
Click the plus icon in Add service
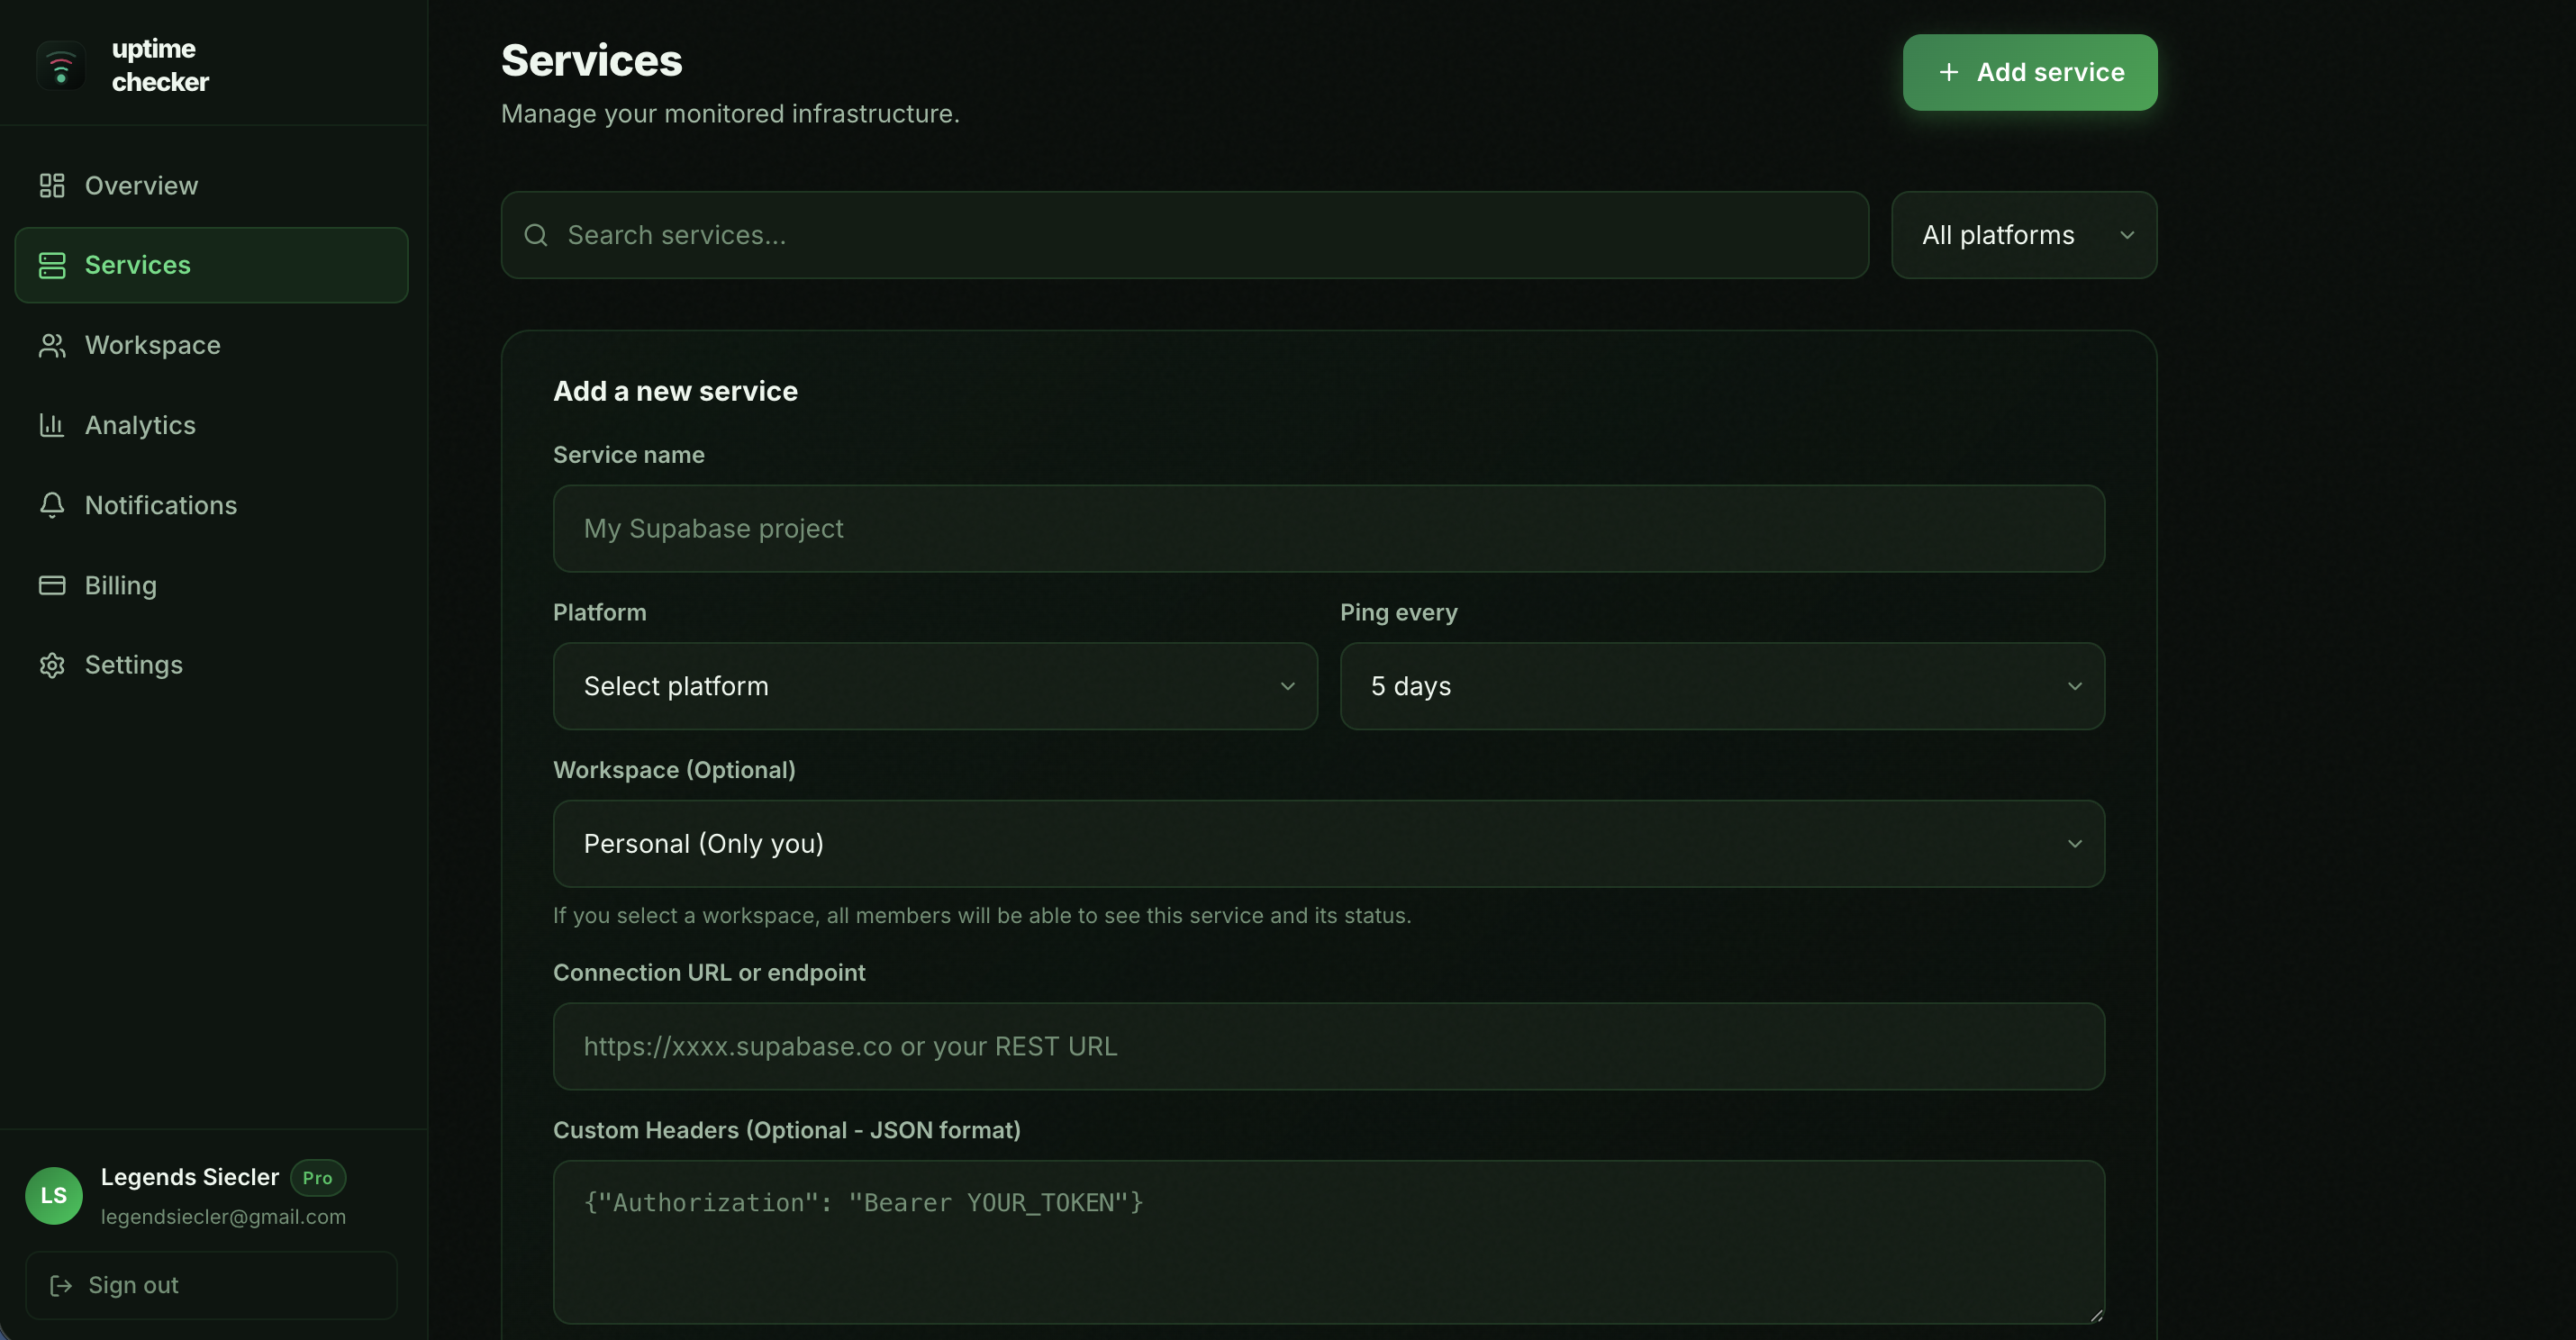click(1948, 72)
